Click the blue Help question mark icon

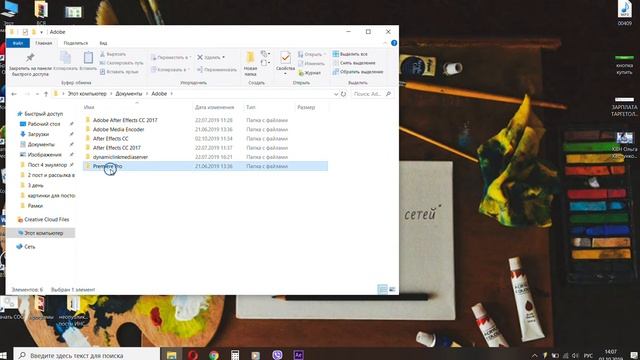[x=394, y=43]
